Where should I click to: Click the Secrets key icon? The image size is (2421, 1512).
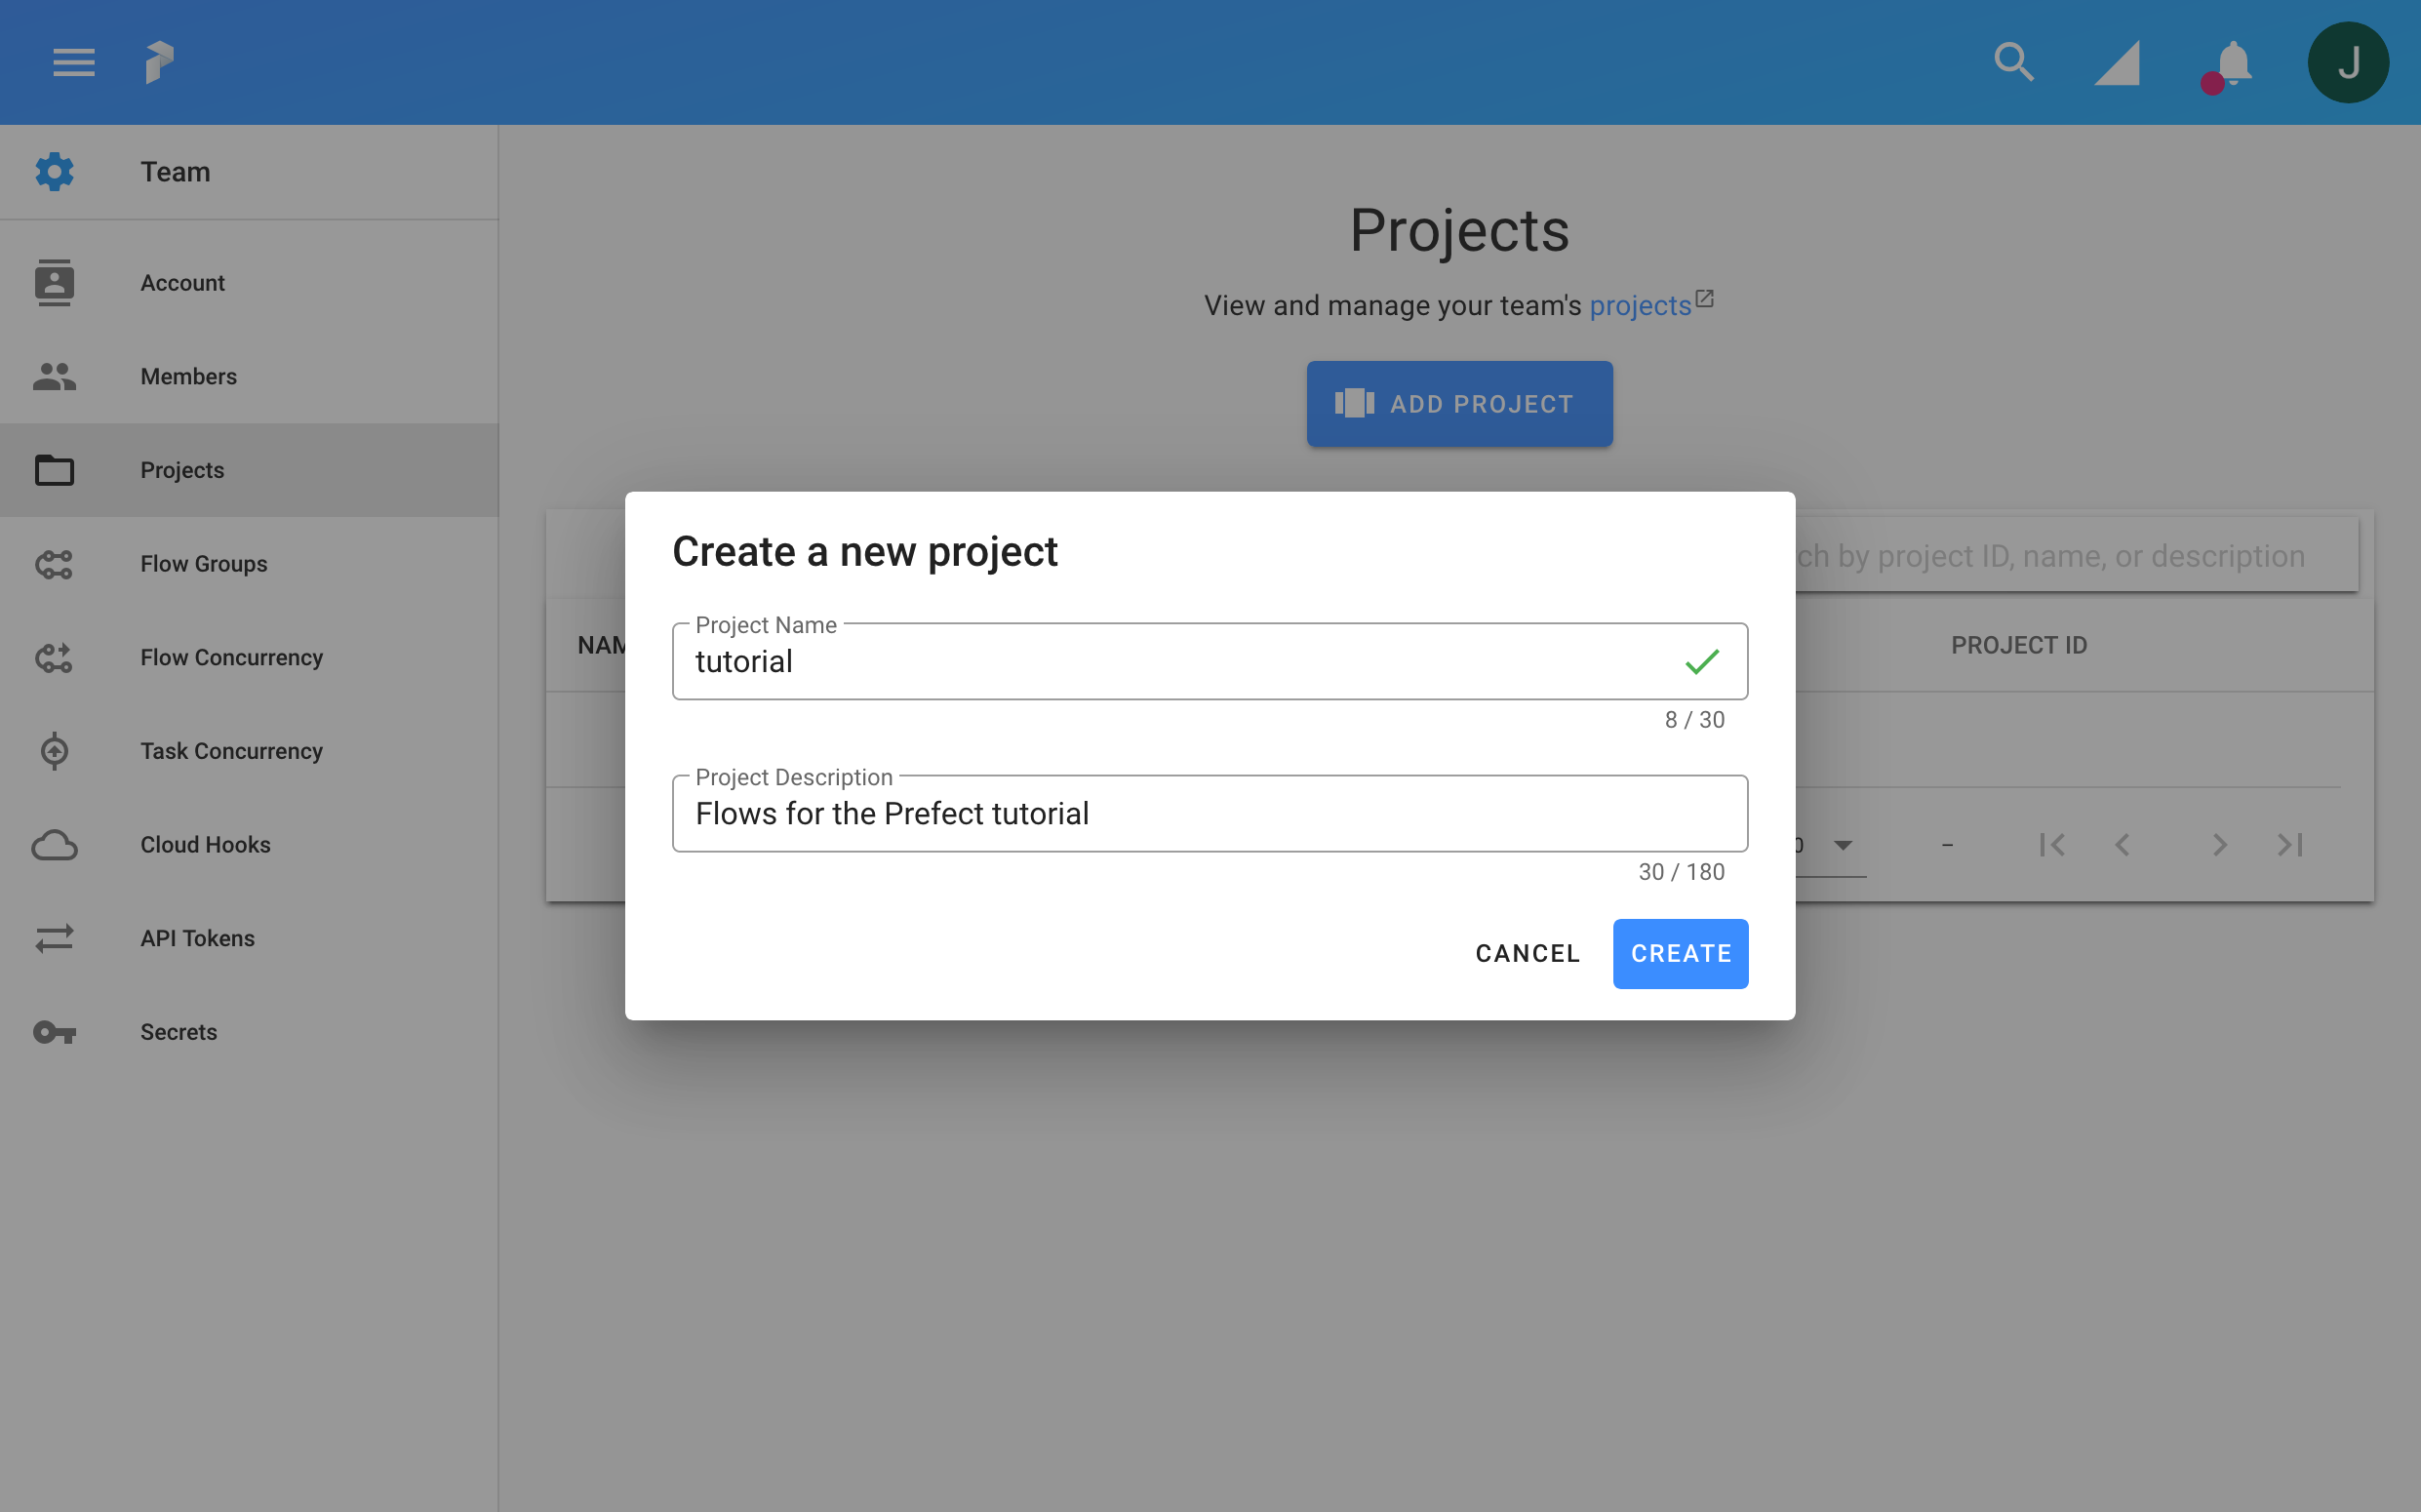[54, 1032]
